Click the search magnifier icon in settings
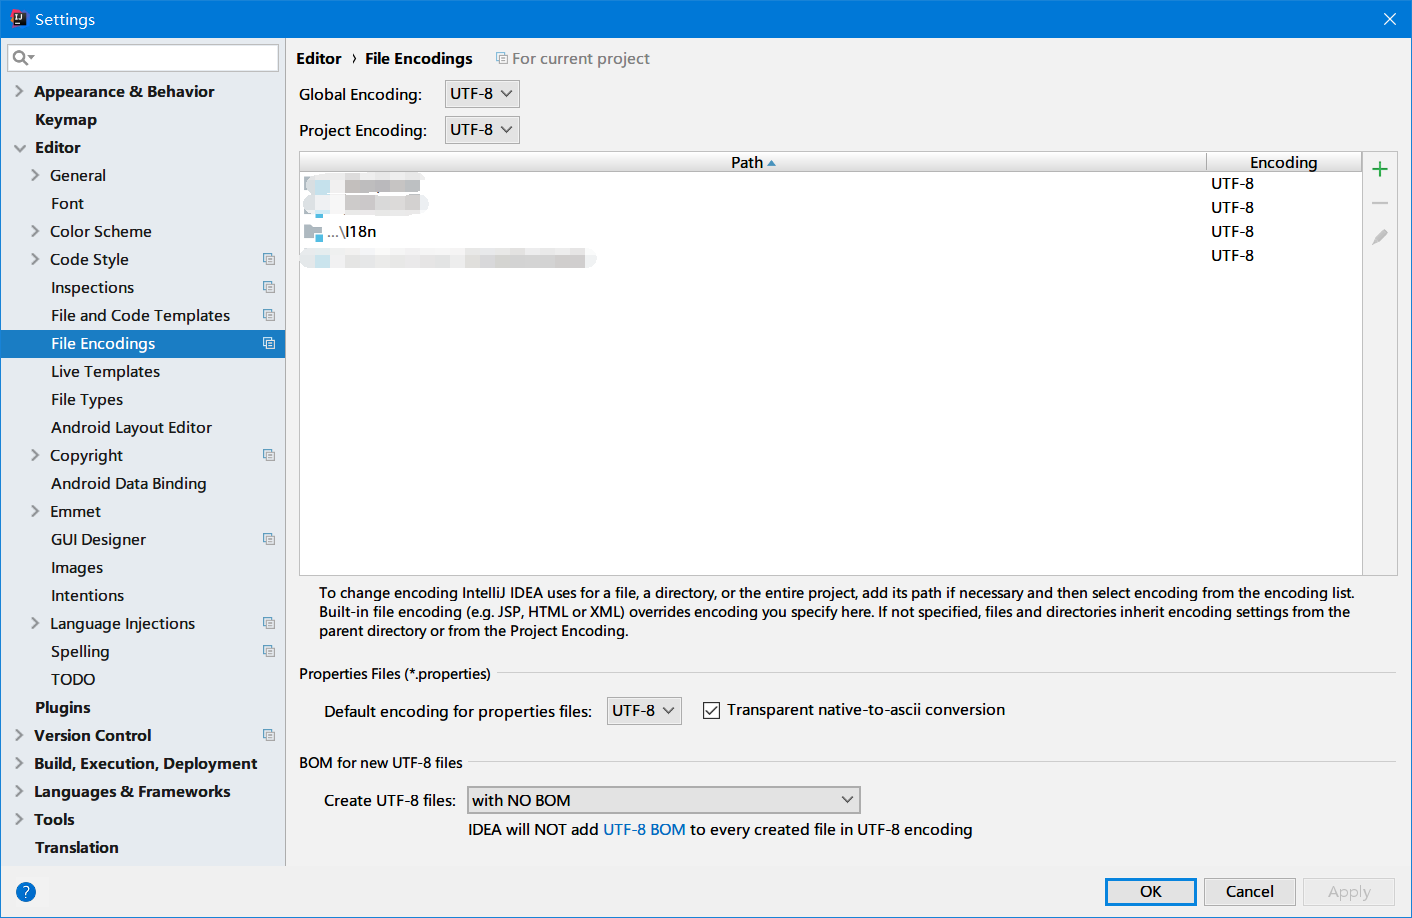The image size is (1412, 918). 21,58
